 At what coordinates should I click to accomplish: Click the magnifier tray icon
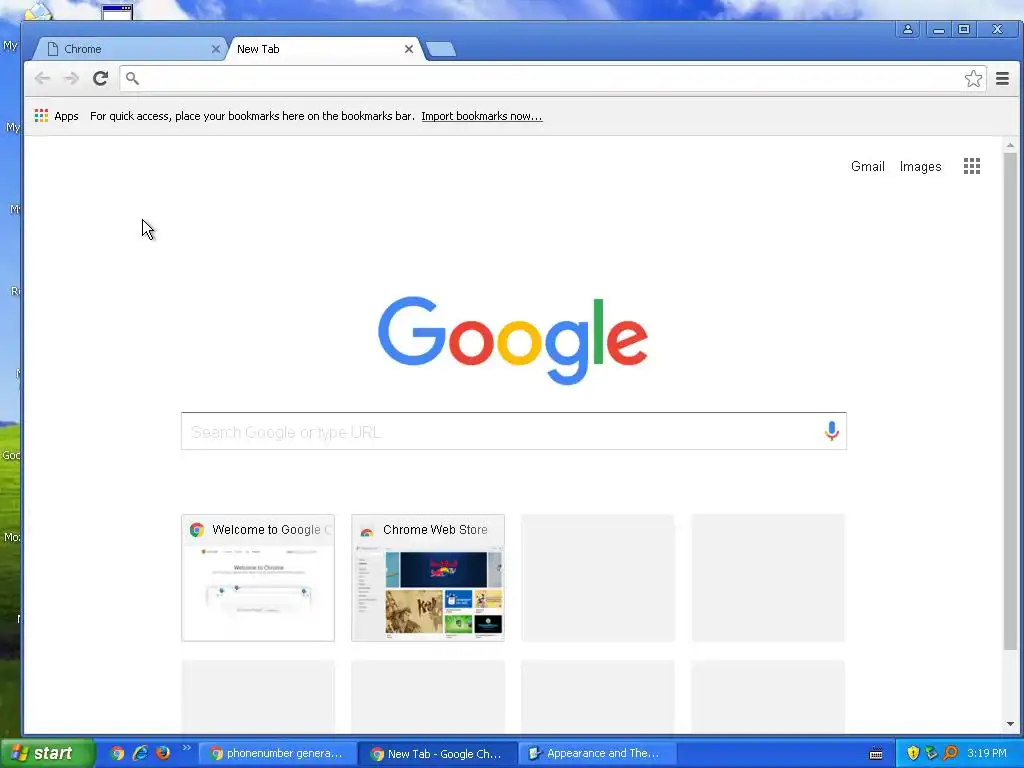[x=950, y=753]
